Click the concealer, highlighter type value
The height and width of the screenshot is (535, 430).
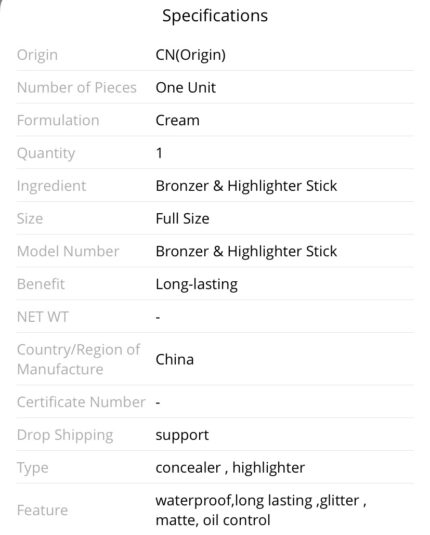point(230,468)
